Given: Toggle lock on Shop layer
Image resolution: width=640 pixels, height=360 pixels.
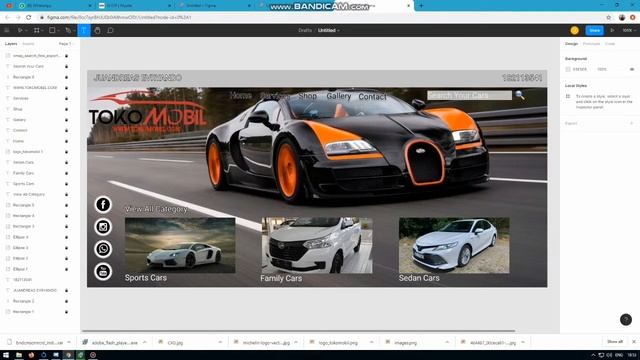Looking at the screenshot, I should [67, 109].
